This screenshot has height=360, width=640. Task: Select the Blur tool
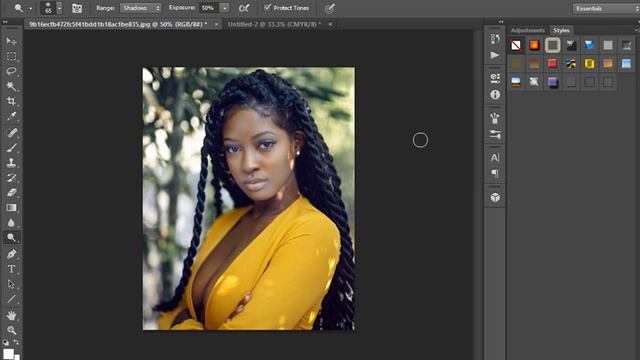pos(11,222)
